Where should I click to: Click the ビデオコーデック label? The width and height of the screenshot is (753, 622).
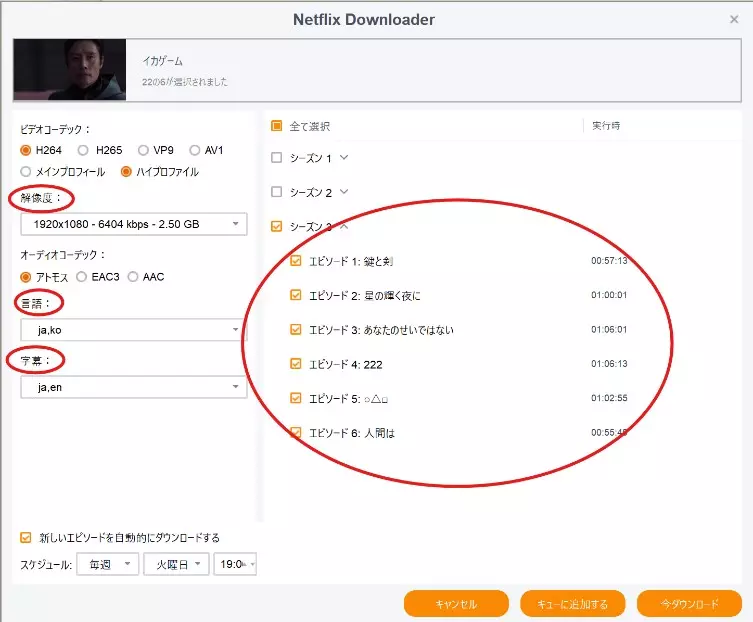55,129
